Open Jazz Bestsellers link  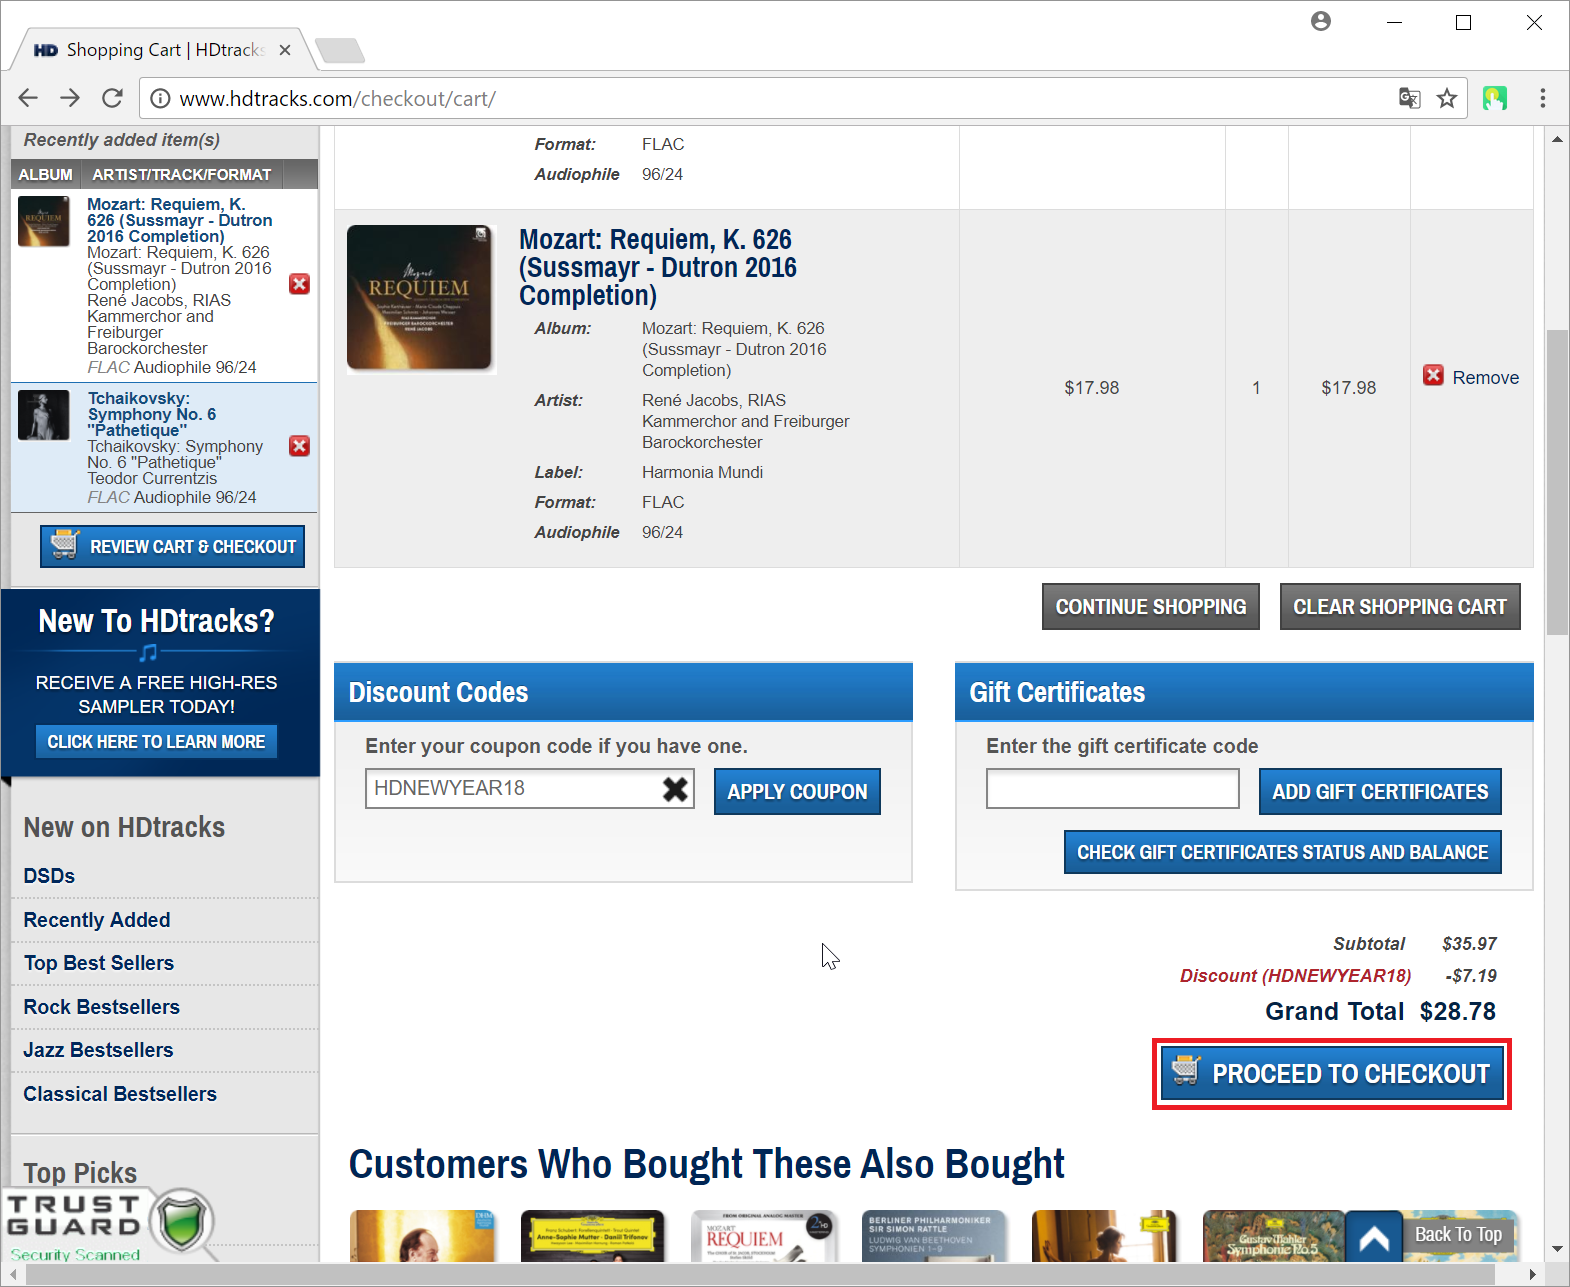point(98,1050)
